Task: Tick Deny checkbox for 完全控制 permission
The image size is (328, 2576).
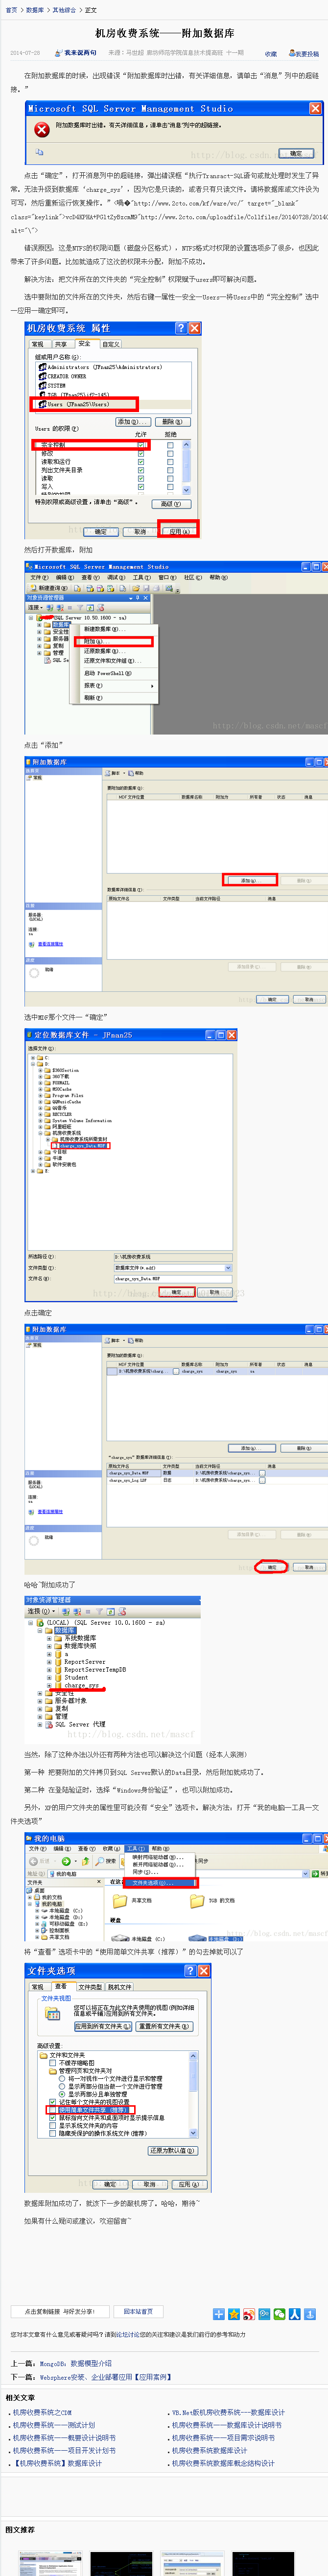Action: 170,445
